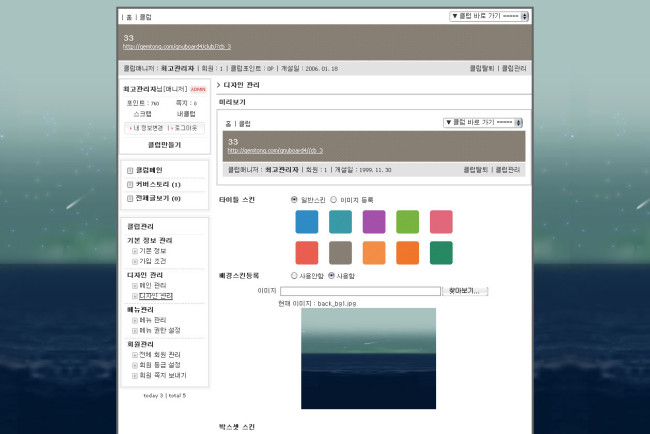
Task: Select the 이미지 등록 radio option
Action: click(333, 199)
